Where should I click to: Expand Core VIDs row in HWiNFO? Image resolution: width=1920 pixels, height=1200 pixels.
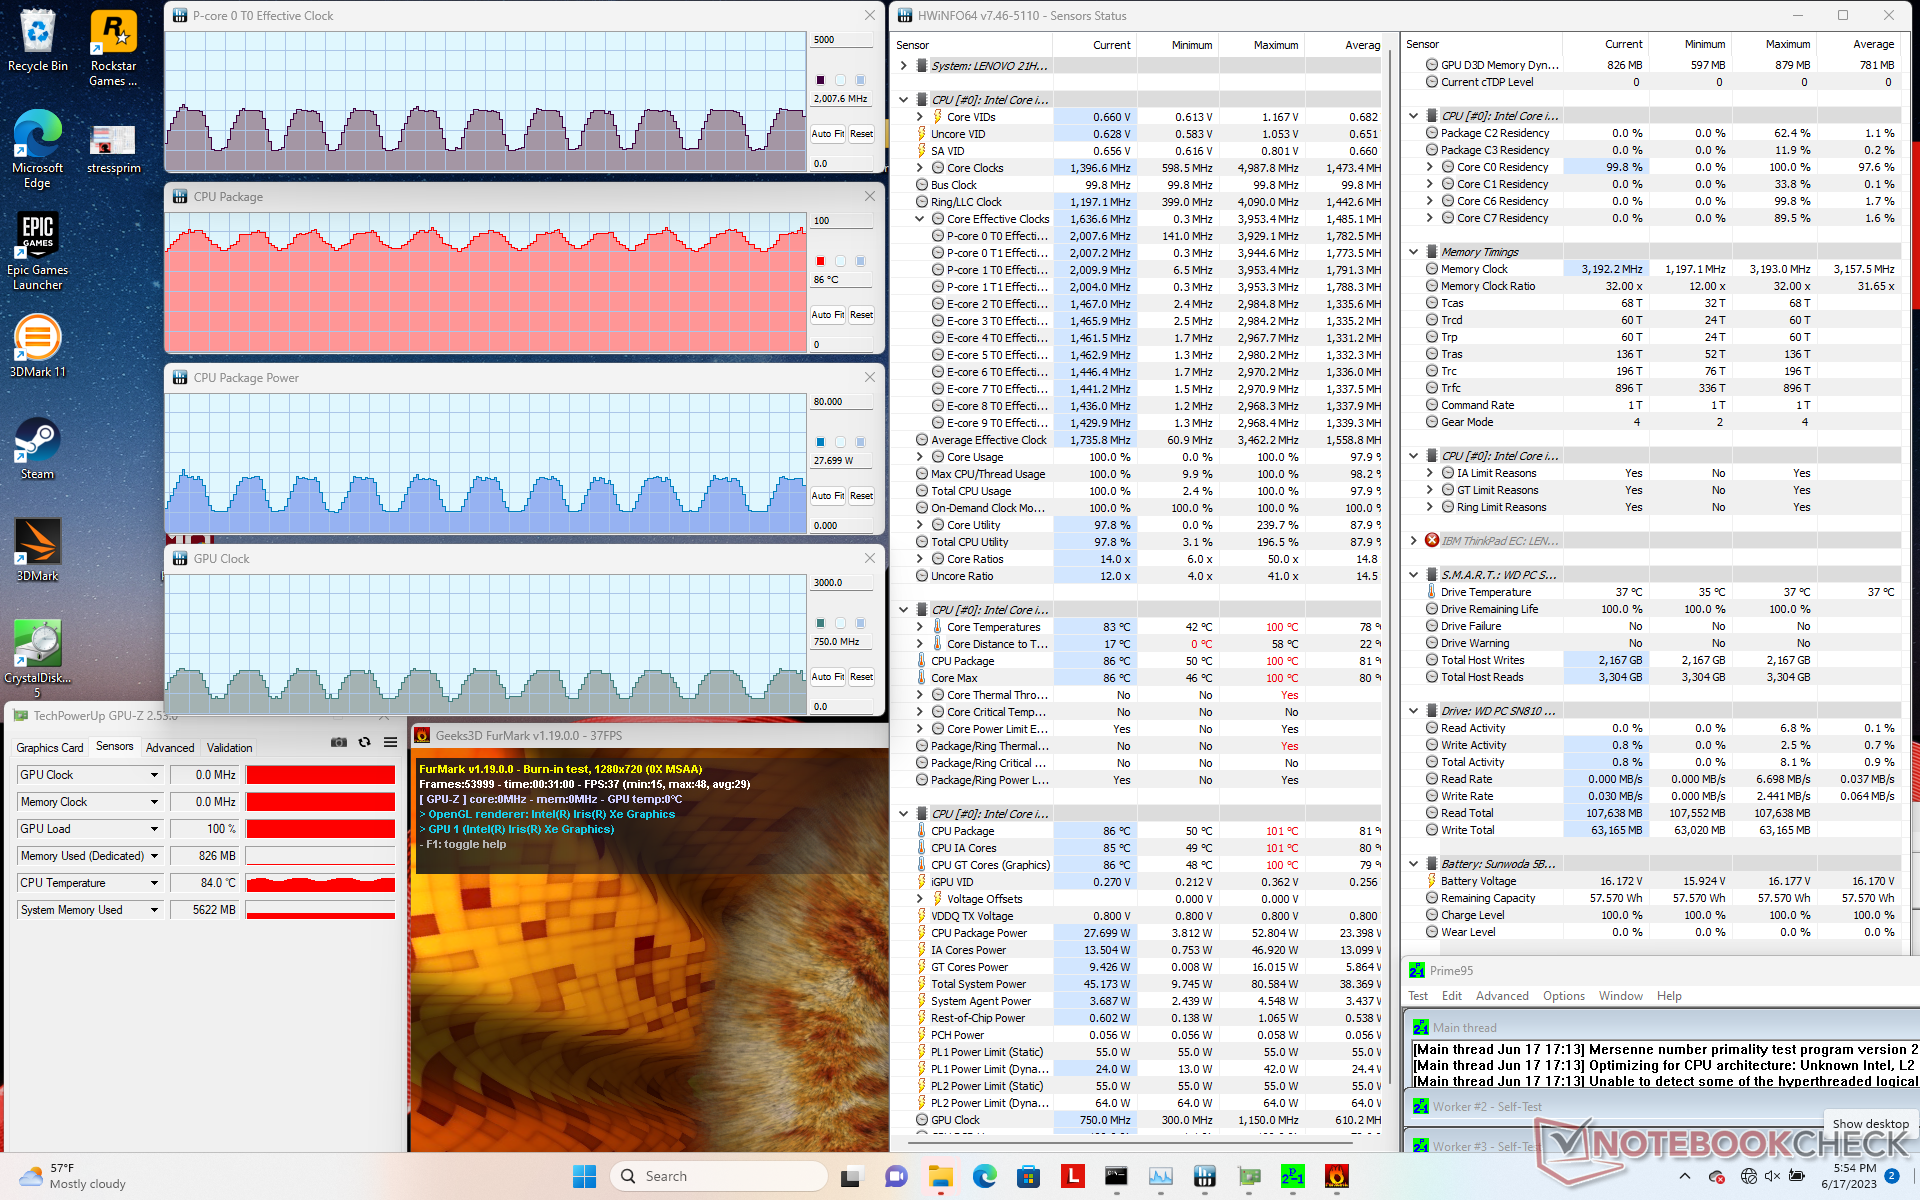pos(920,117)
